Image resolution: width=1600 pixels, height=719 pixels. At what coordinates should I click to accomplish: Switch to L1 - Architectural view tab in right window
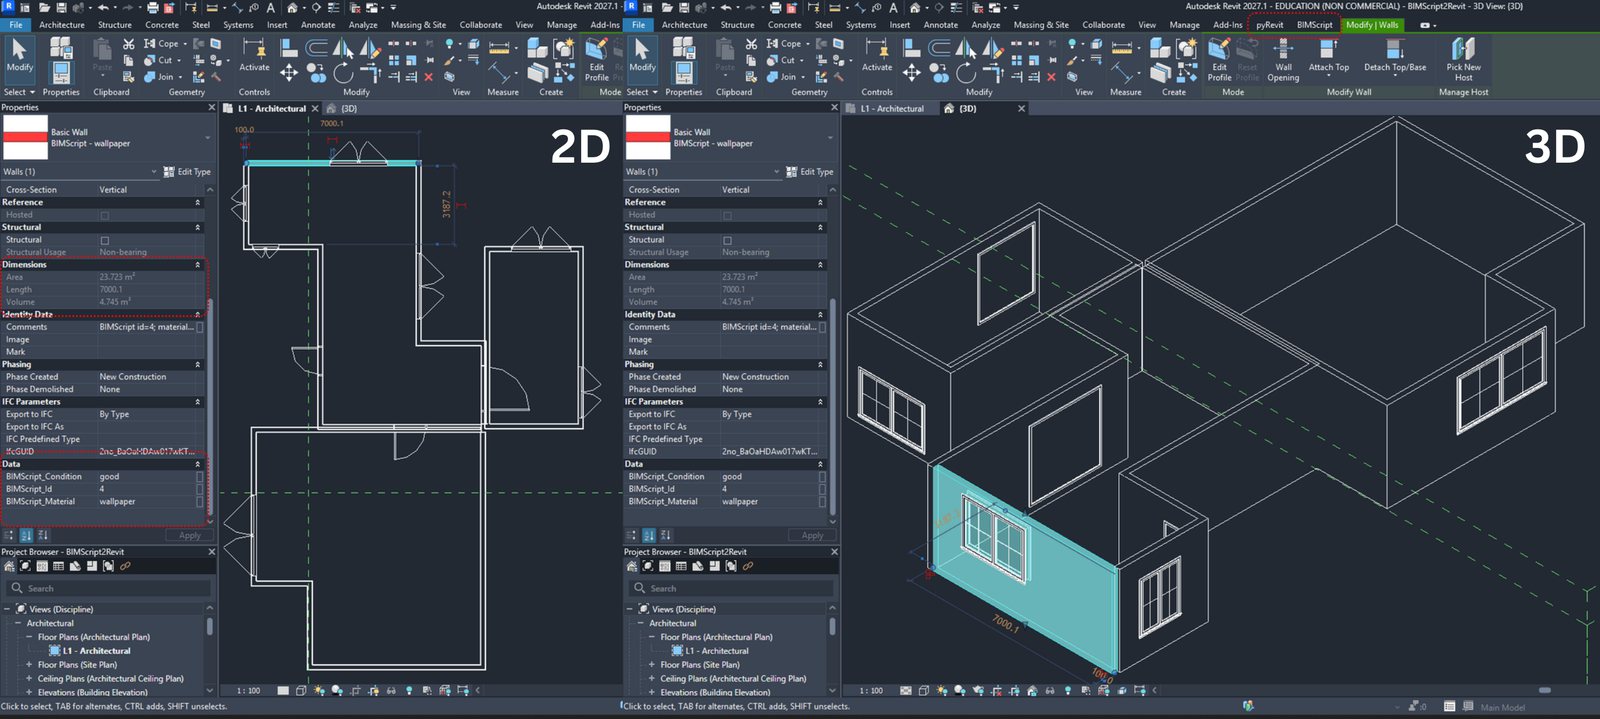892,108
